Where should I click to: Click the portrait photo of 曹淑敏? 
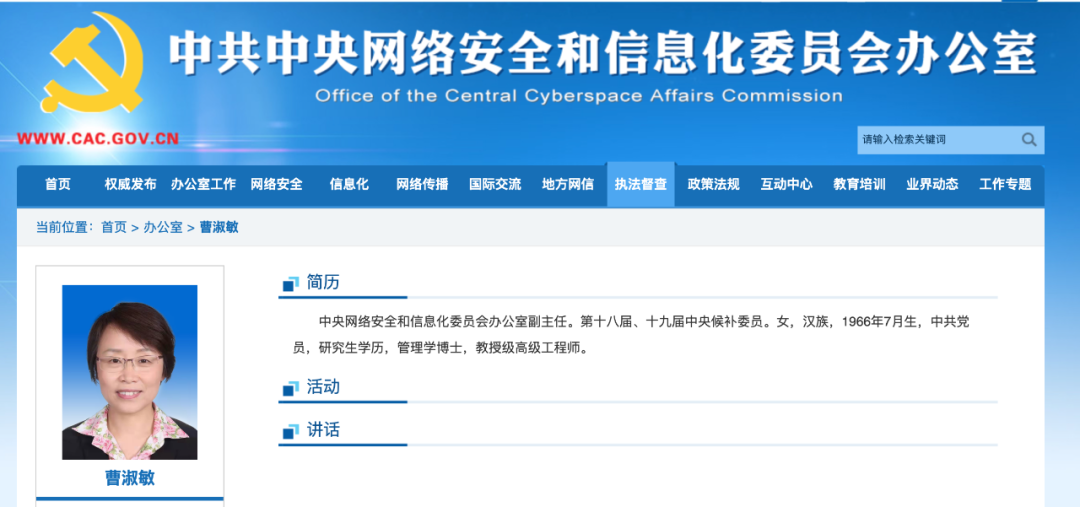tap(129, 372)
